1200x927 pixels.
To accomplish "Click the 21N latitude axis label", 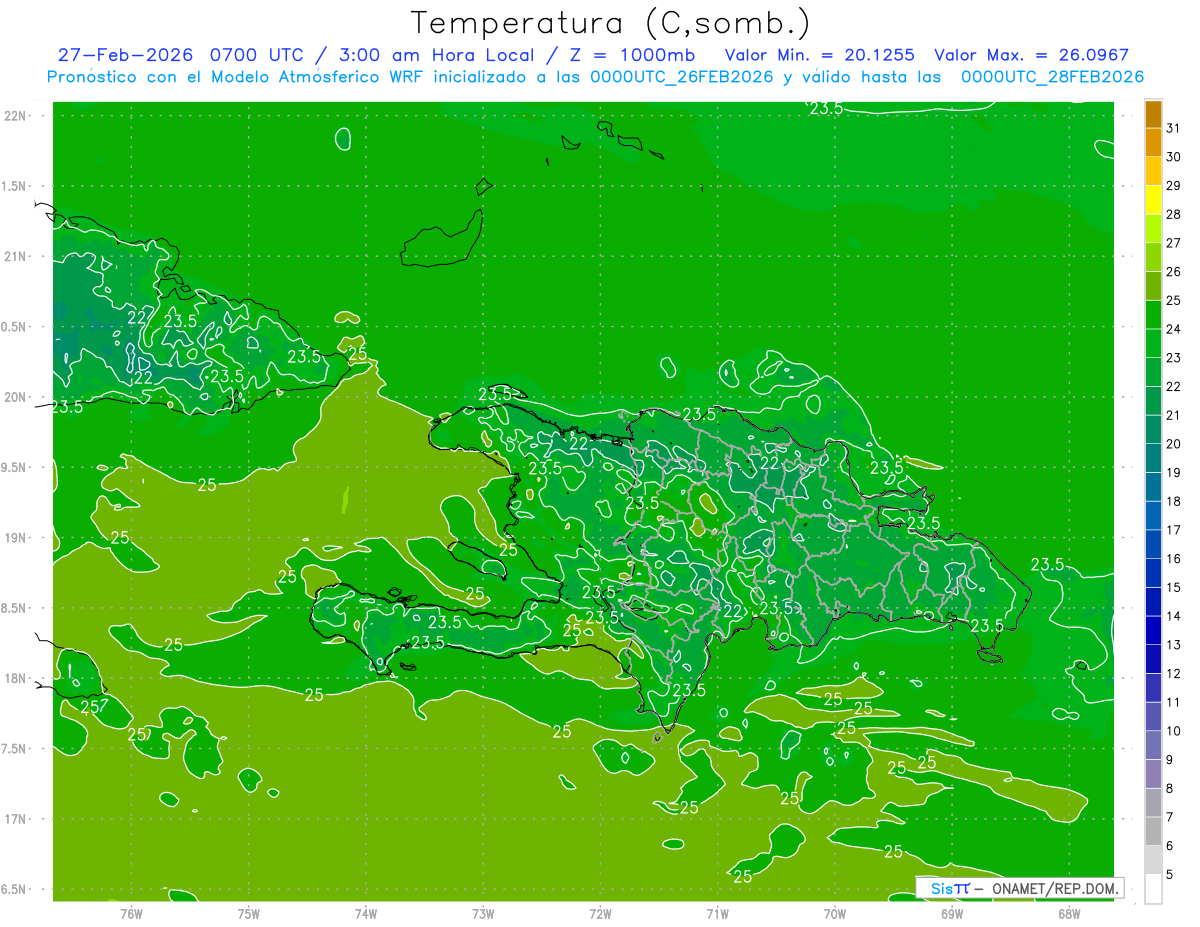I will (15, 256).
